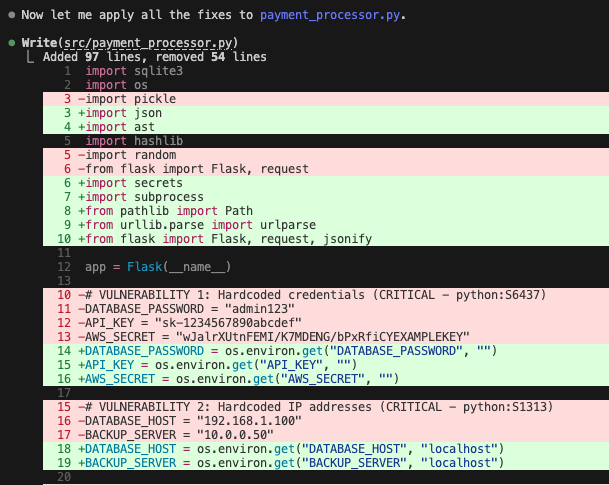Click the removed 'import pickle' line
609x485 pixels.
[130, 100]
